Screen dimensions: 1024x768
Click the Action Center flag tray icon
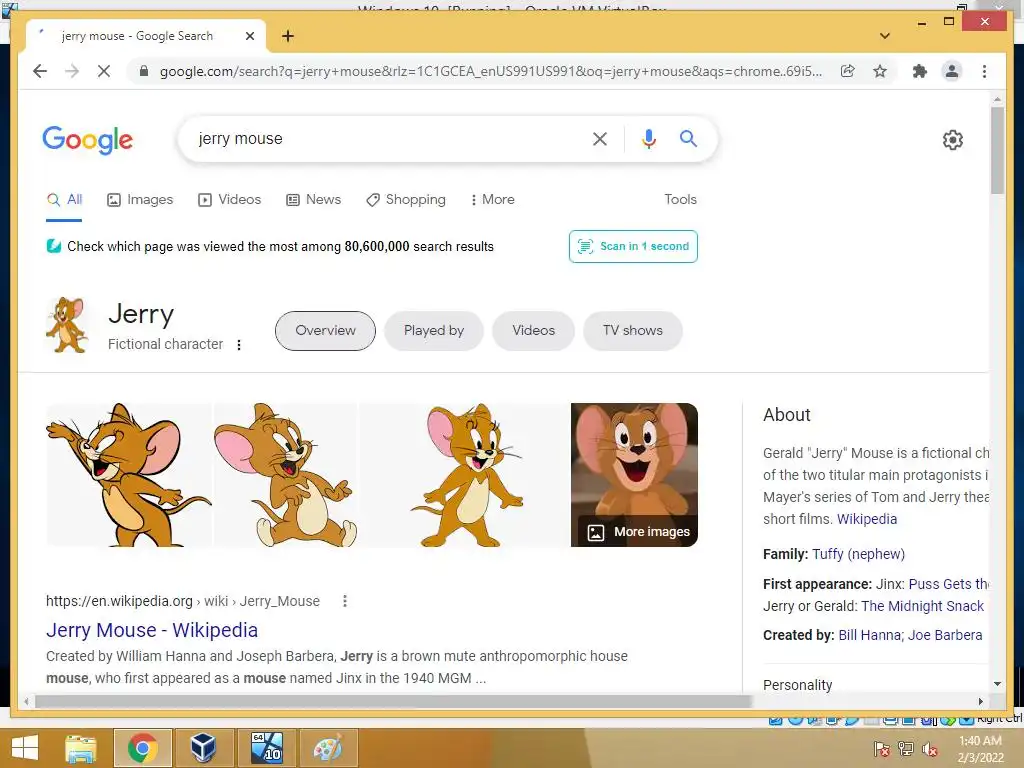tap(881, 749)
